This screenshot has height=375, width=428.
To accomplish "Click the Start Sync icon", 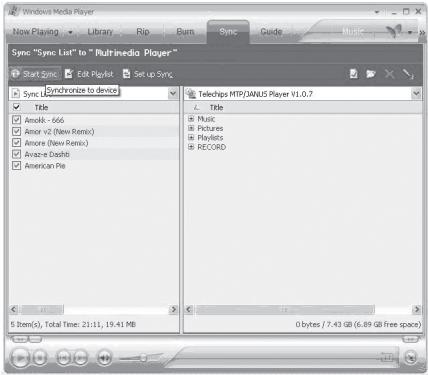I will point(15,74).
